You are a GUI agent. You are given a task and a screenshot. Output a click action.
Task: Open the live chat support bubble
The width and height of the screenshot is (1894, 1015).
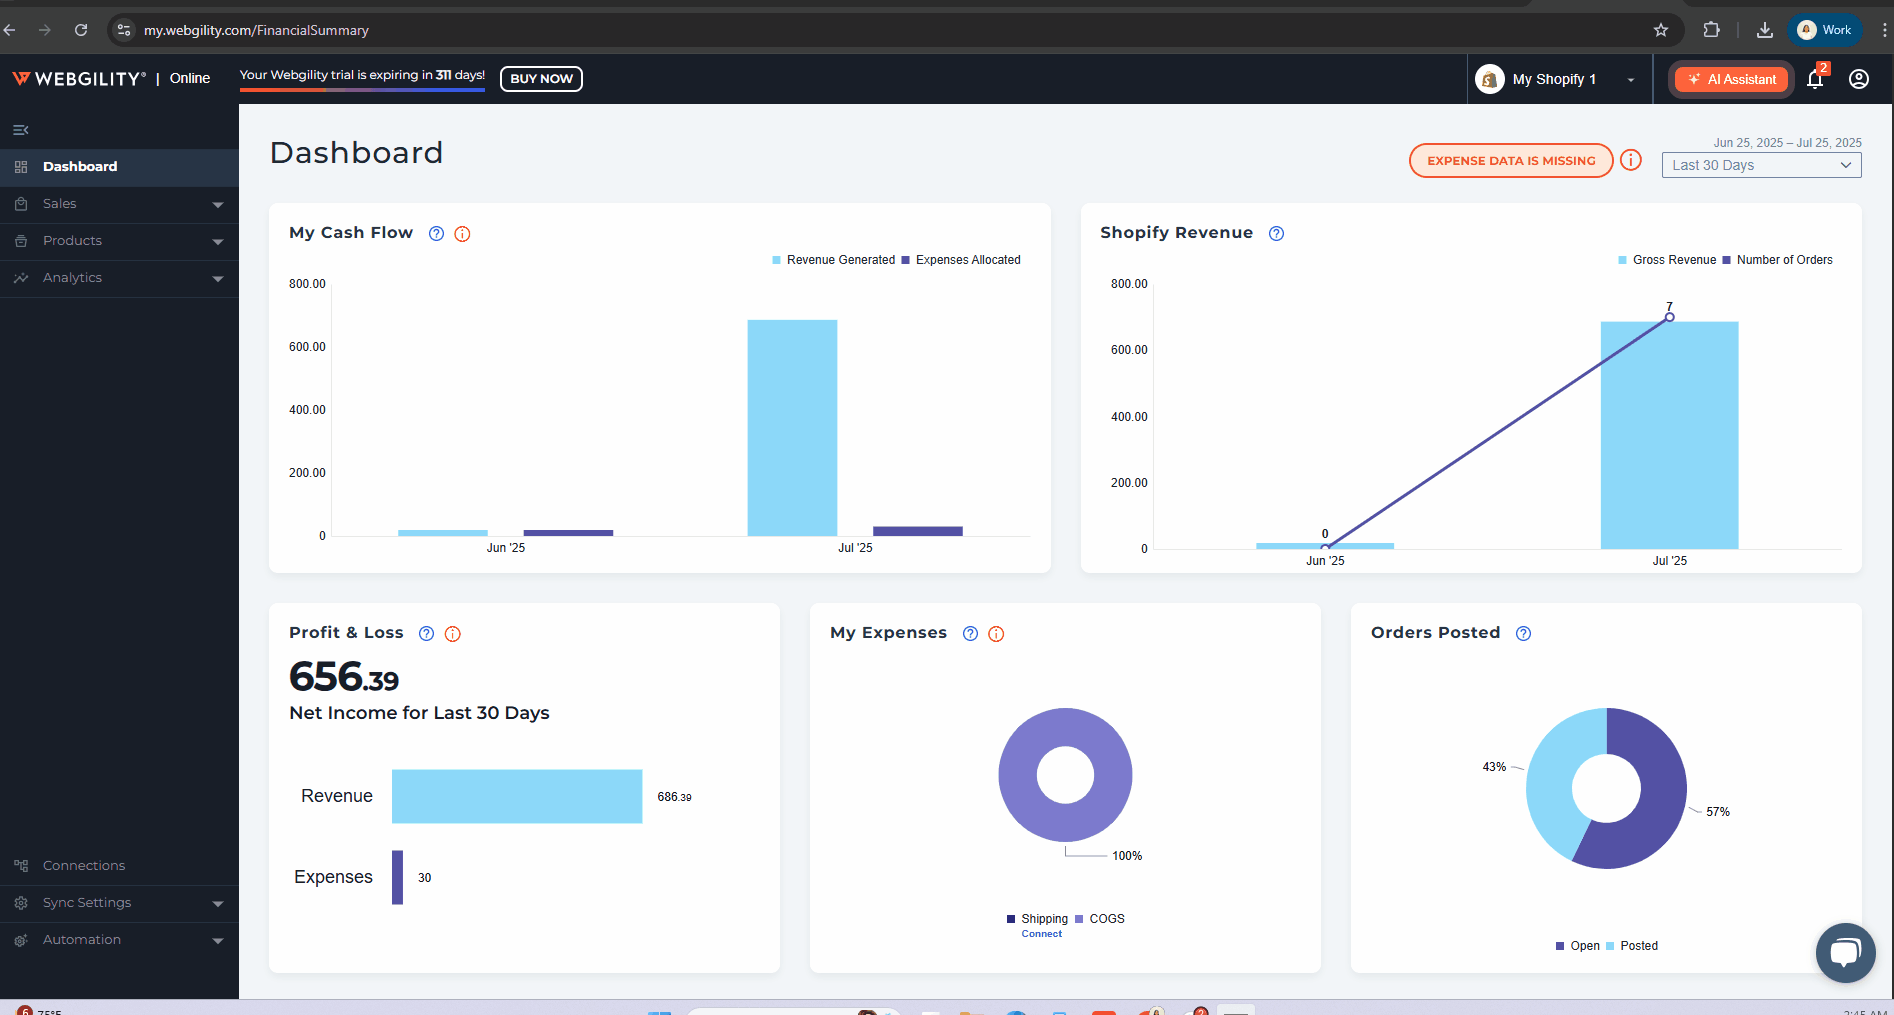click(1845, 952)
